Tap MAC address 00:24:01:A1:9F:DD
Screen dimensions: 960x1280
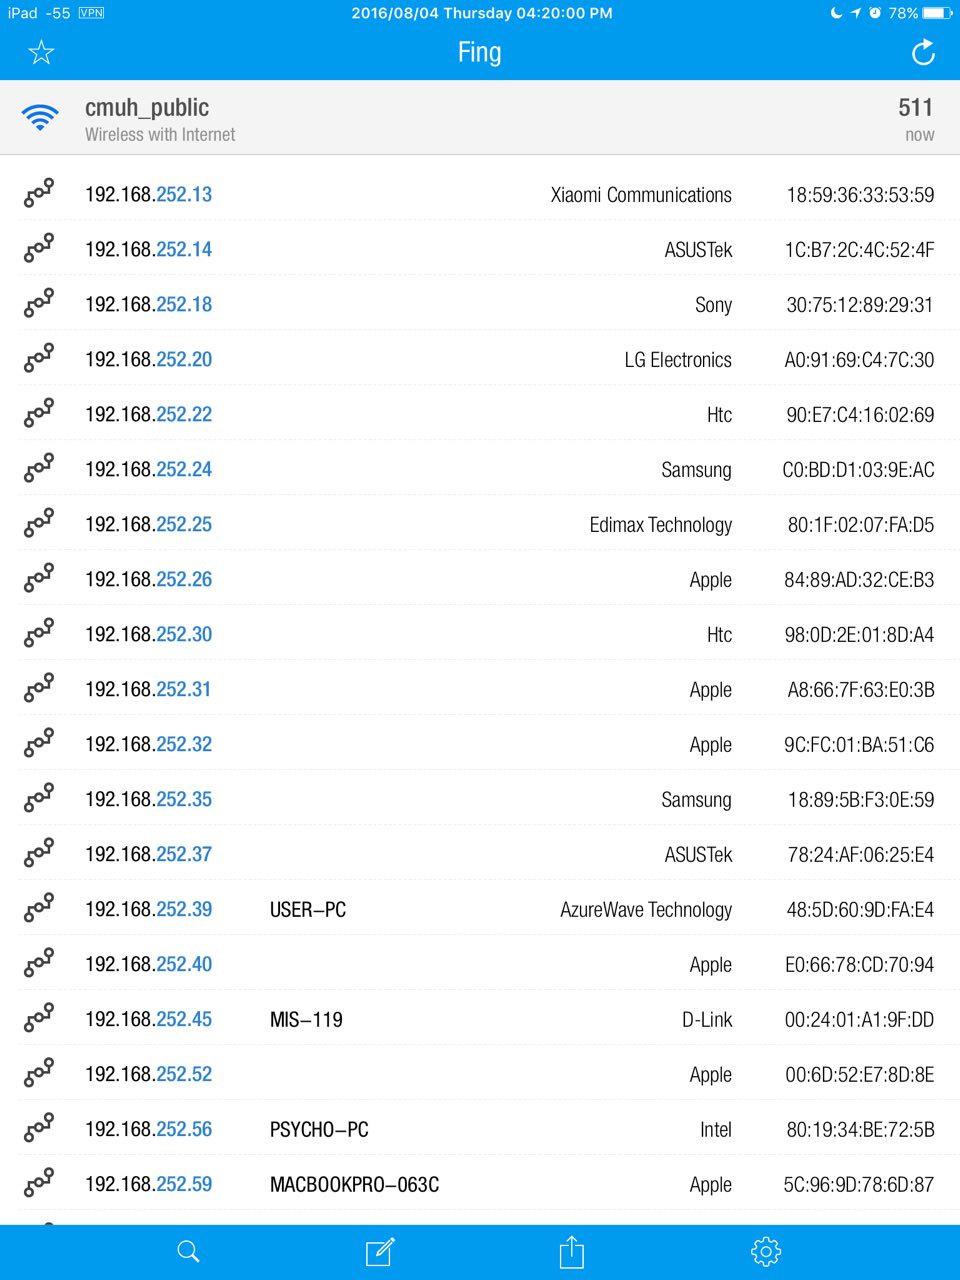click(859, 1020)
